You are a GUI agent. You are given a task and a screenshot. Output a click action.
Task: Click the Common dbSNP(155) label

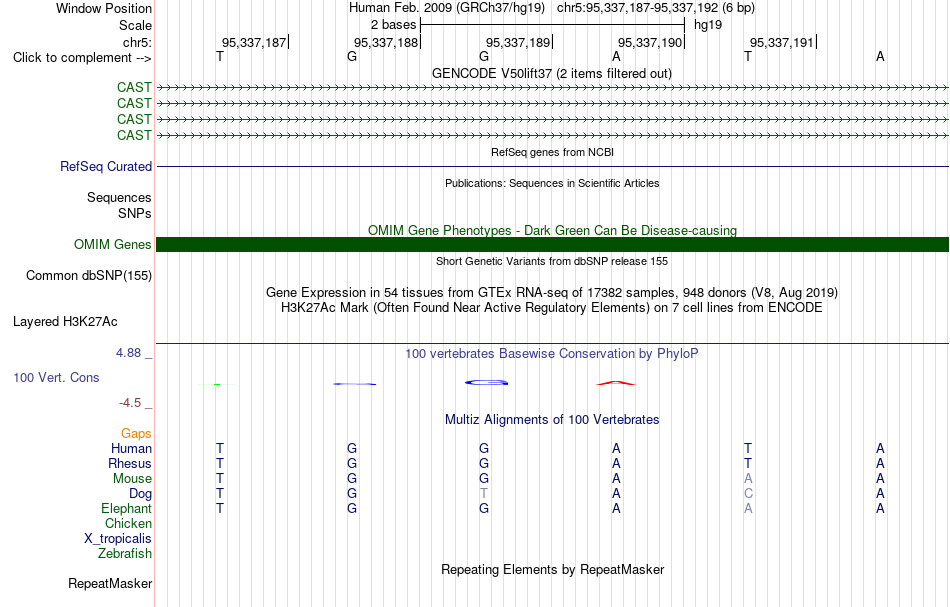pyautogui.click(x=88, y=276)
